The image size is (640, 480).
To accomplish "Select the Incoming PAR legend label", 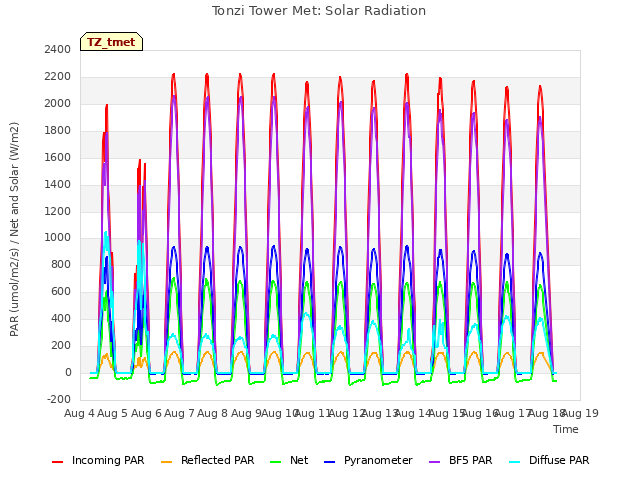I will (x=108, y=460).
